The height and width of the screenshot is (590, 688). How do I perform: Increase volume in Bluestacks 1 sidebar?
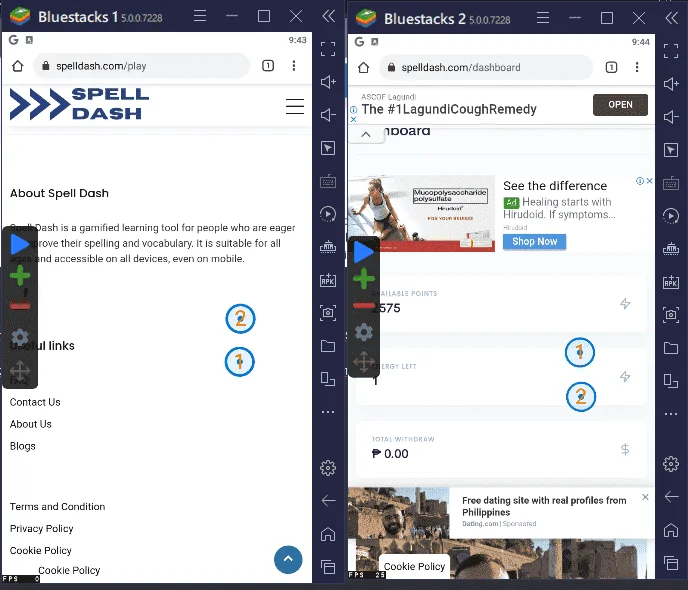pyautogui.click(x=328, y=82)
